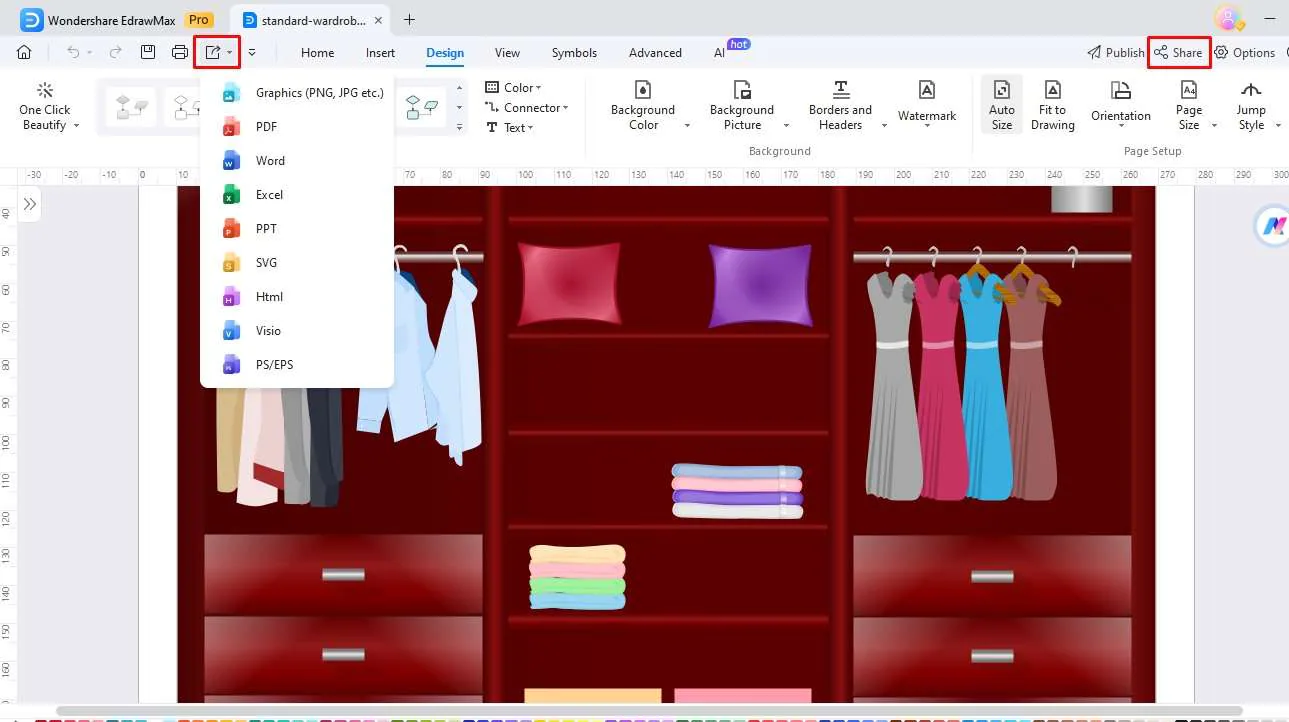The width and height of the screenshot is (1289, 722).
Task: Select the red pillow shape
Action: pyautogui.click(x=569, y=284)
